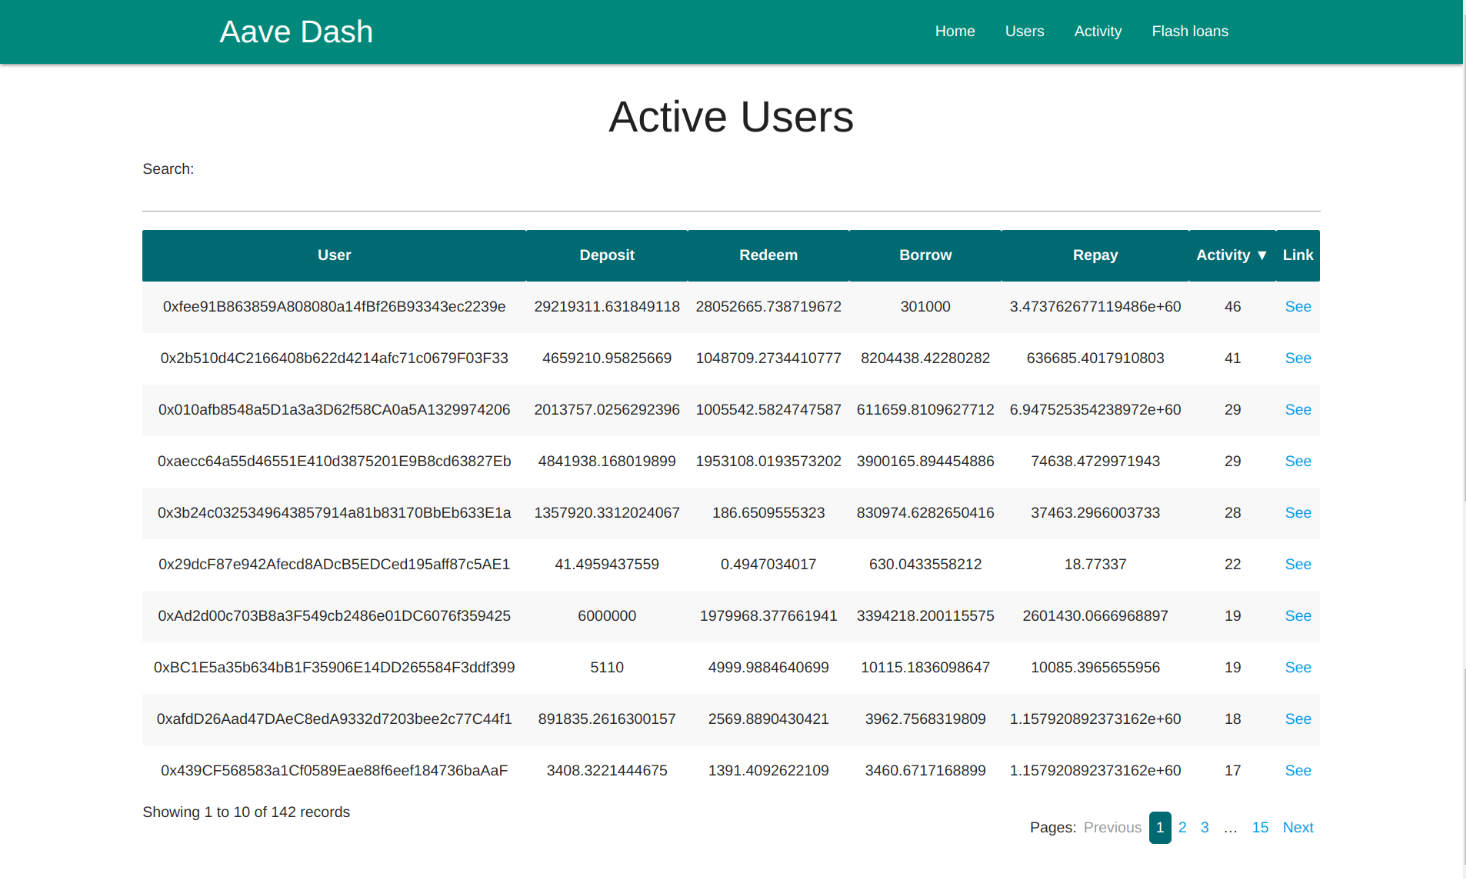The image size is (1466, 879).
Task: Open Flash loans page
Action: 1190,31
